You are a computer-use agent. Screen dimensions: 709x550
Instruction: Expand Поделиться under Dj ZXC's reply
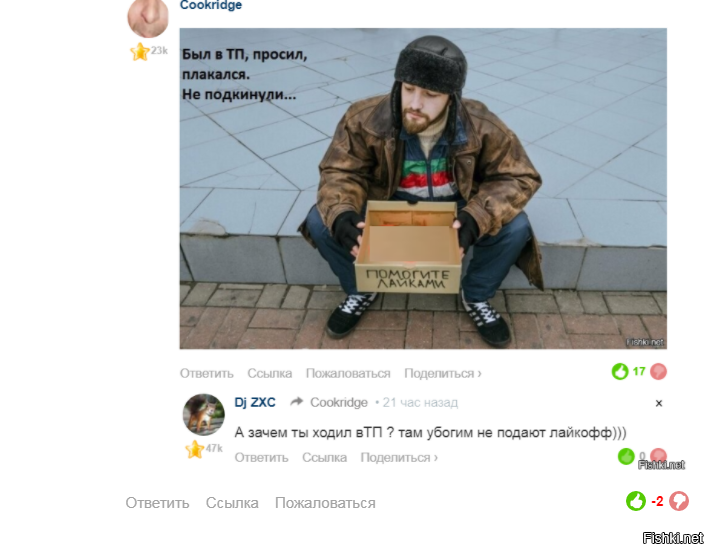(x=399, y=457)
